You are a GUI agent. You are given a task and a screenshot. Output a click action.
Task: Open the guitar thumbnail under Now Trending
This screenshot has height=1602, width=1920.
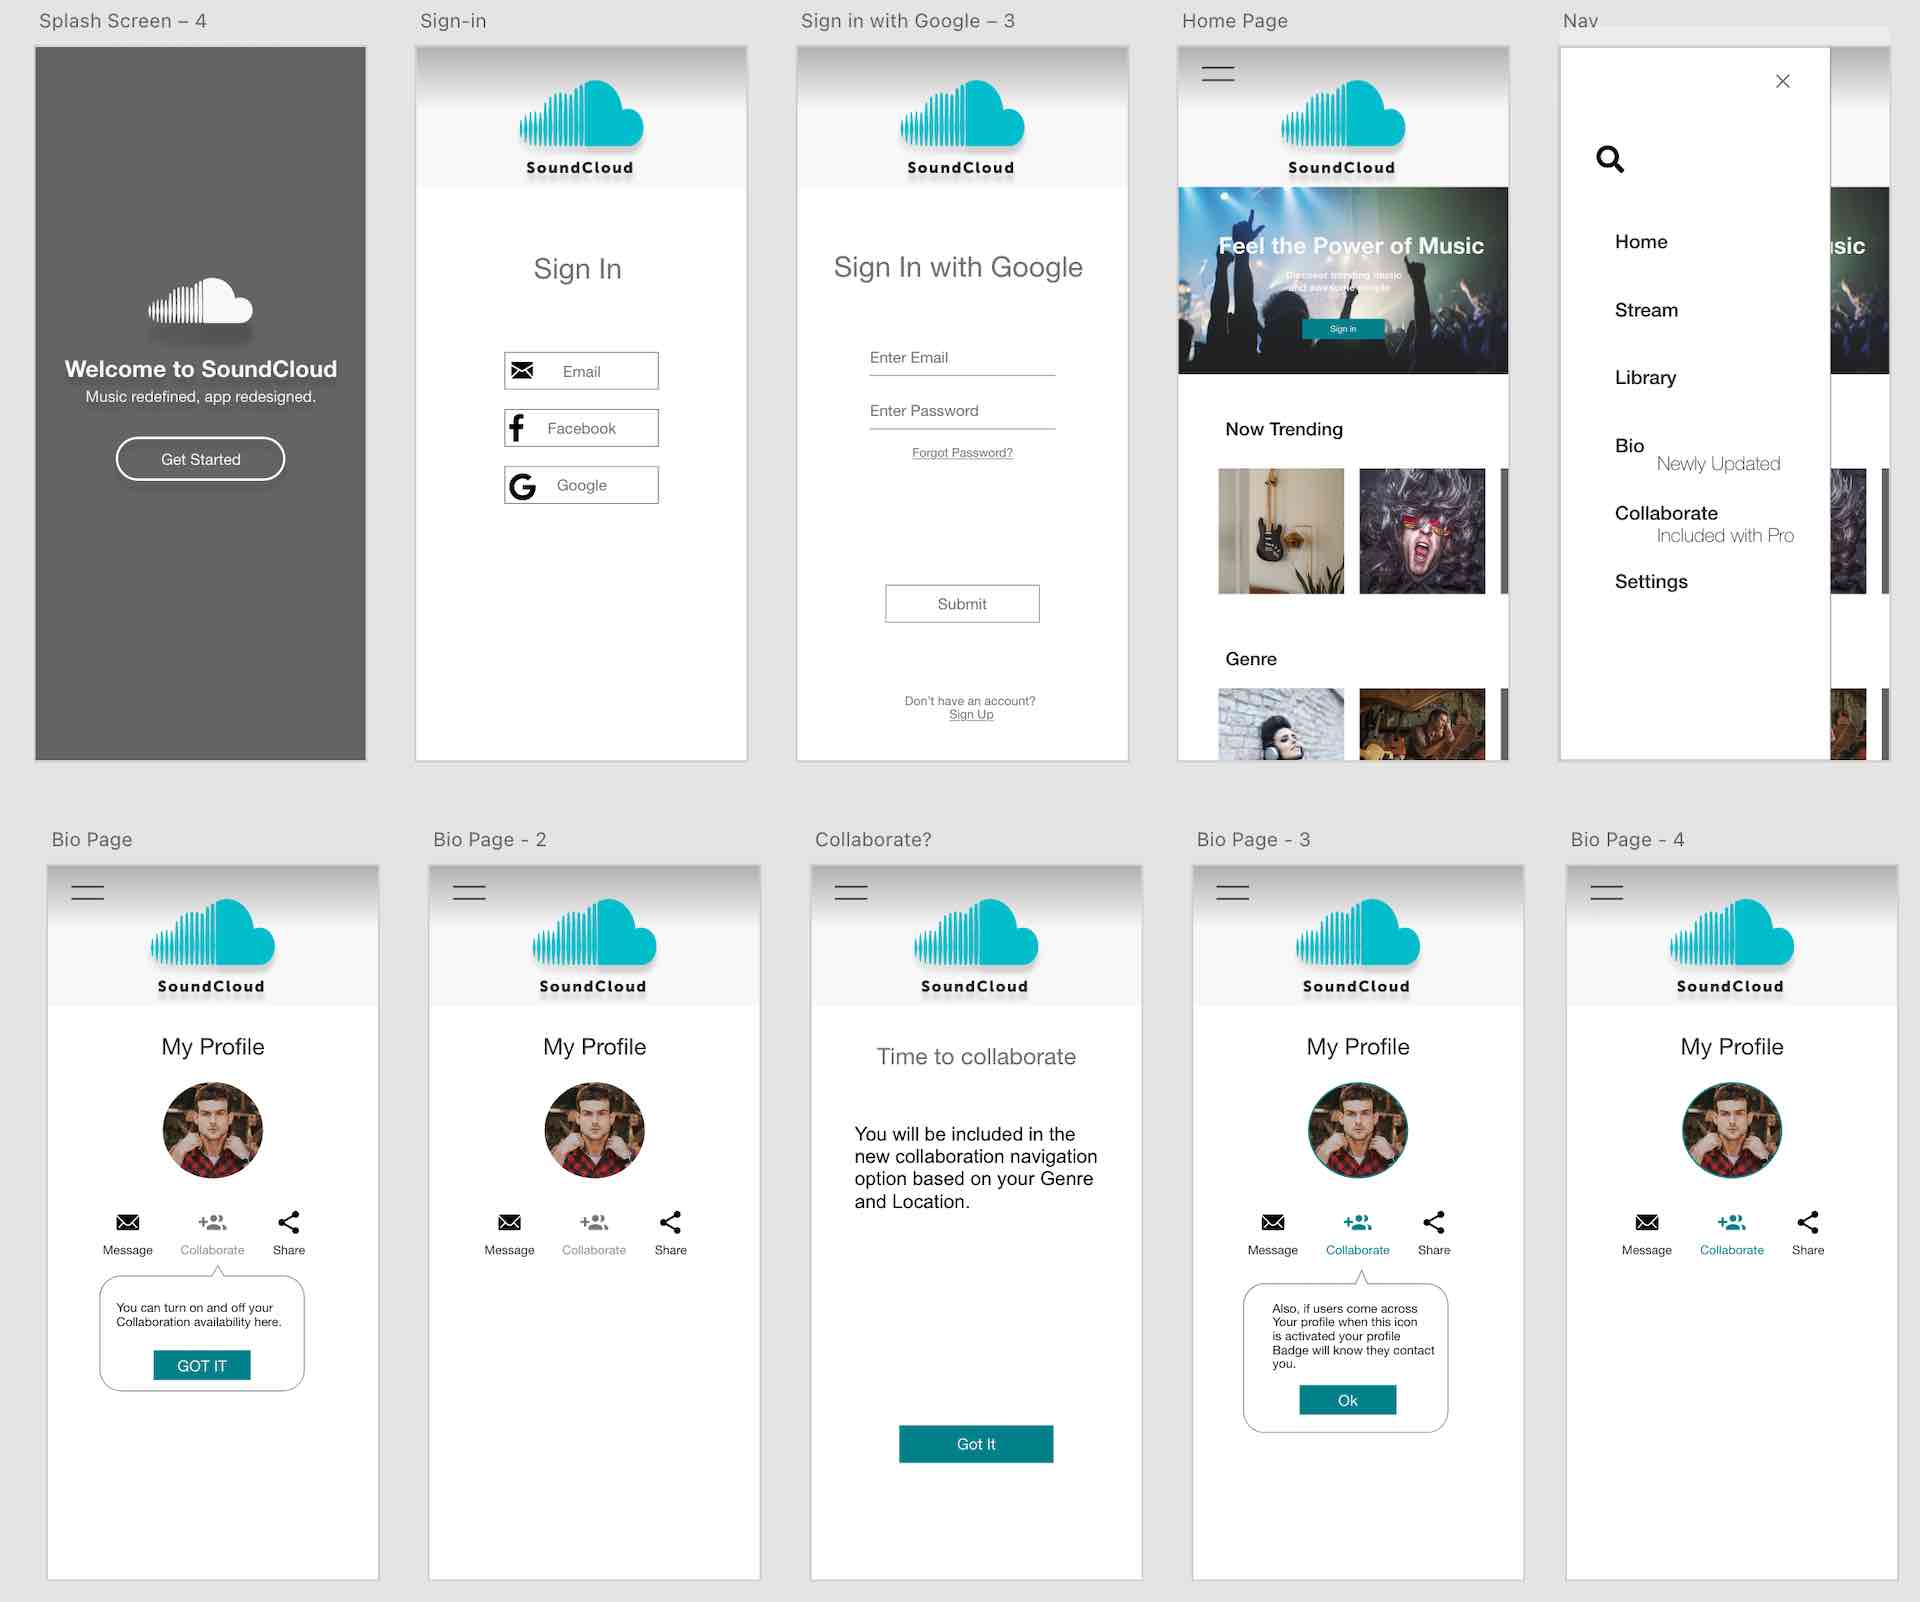point(1281,531)
